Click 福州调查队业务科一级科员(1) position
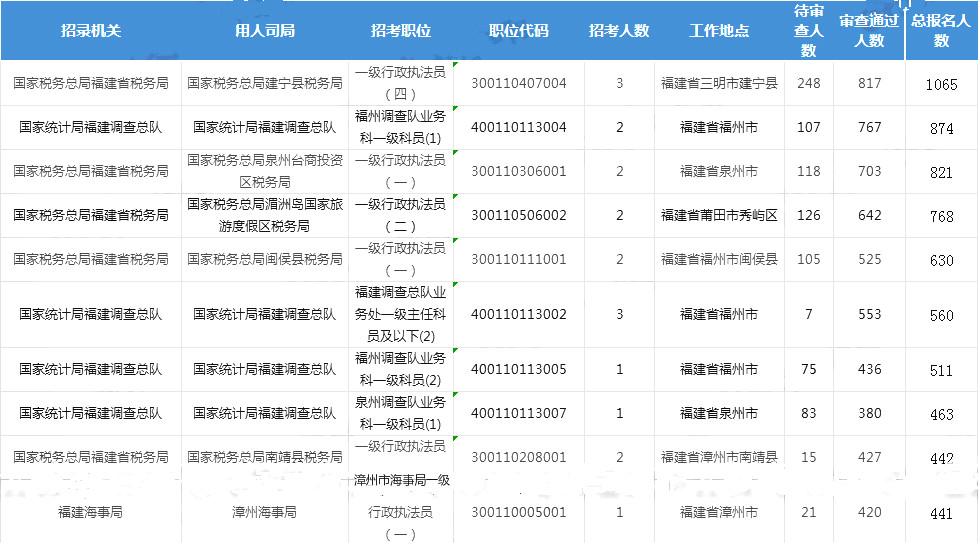 coord(400,127)
